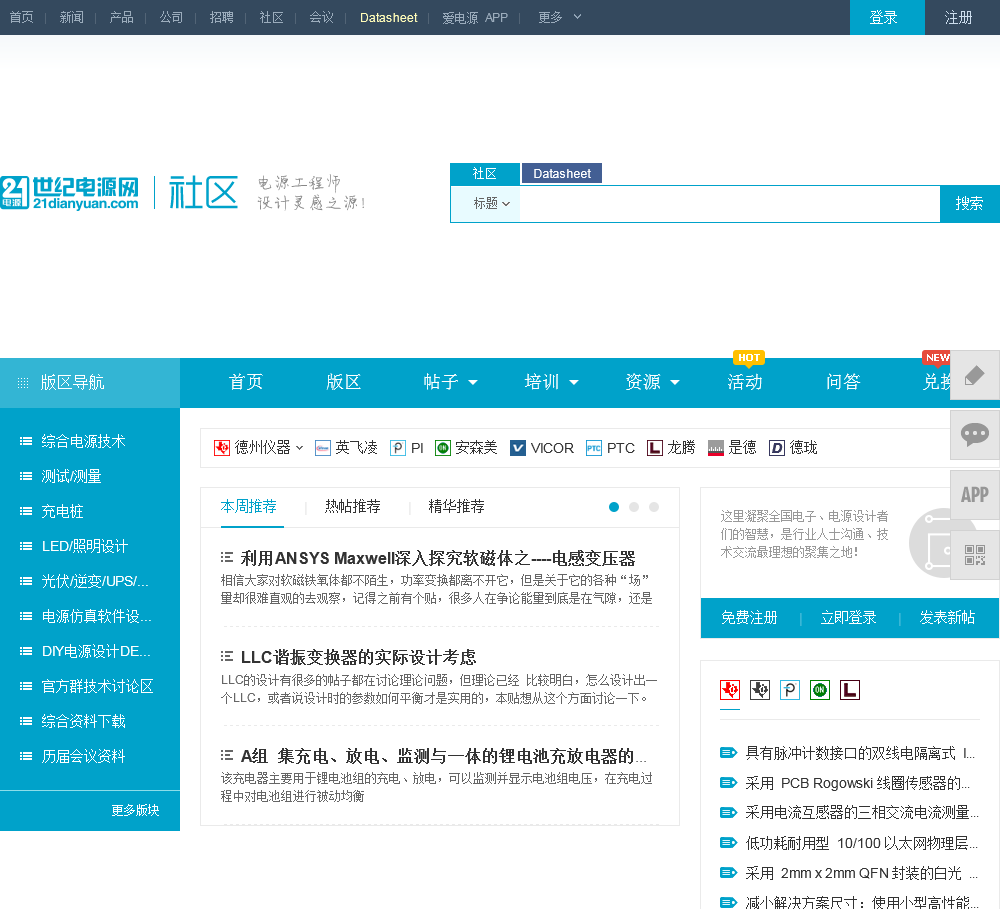Expand the 帖子 navigation dropdown

tap(450, 382)
